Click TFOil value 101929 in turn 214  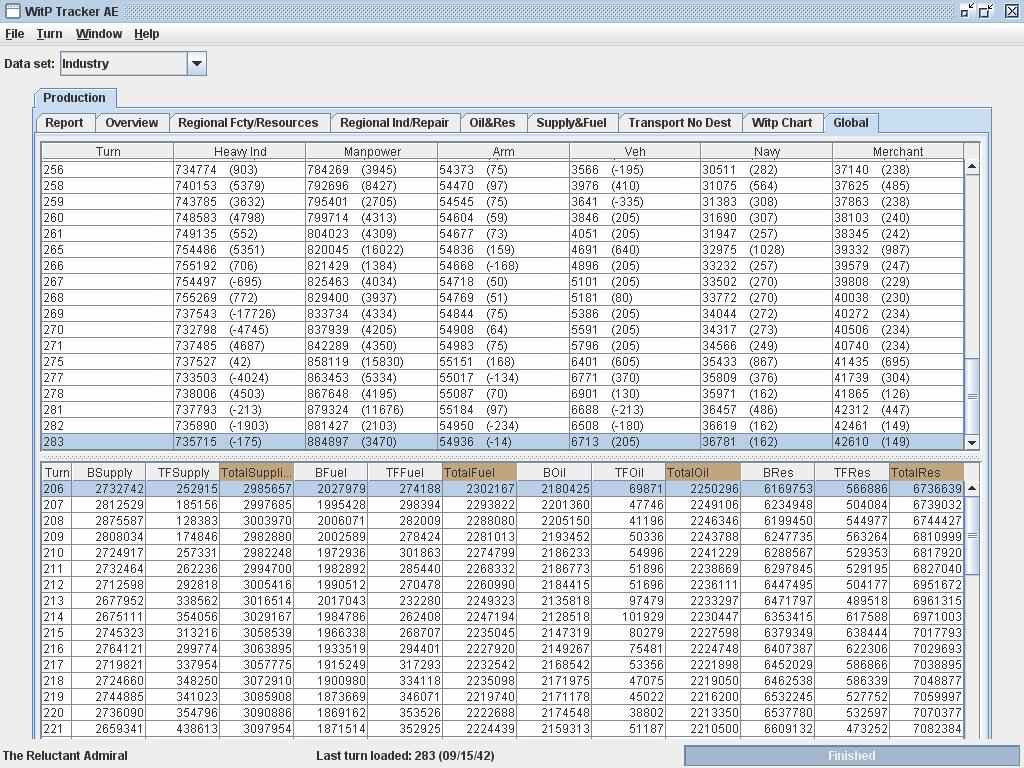(628, 617)
